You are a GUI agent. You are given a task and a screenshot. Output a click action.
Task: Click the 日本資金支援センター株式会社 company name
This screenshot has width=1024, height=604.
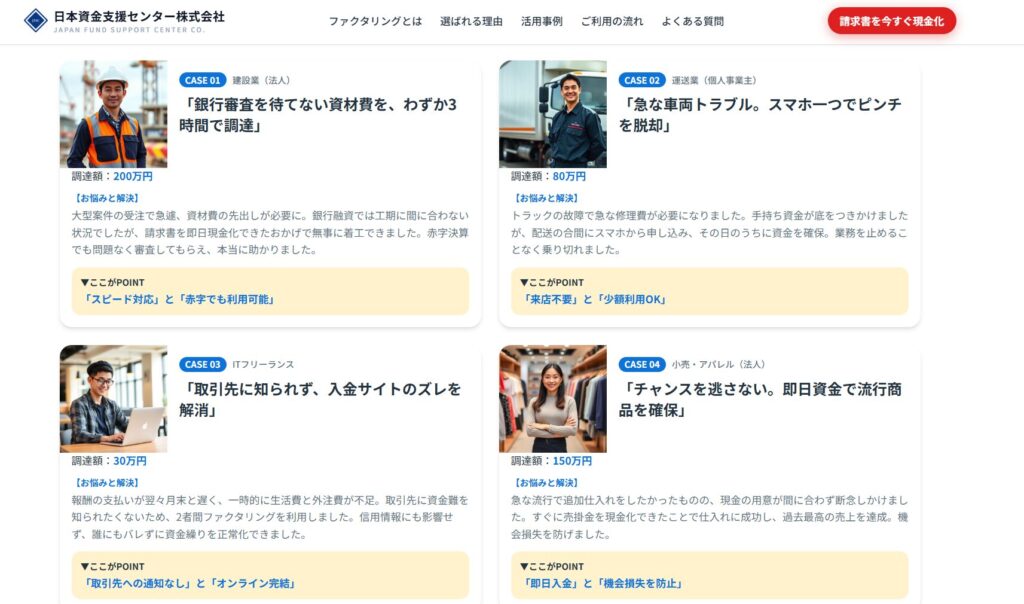coord(139,17)
